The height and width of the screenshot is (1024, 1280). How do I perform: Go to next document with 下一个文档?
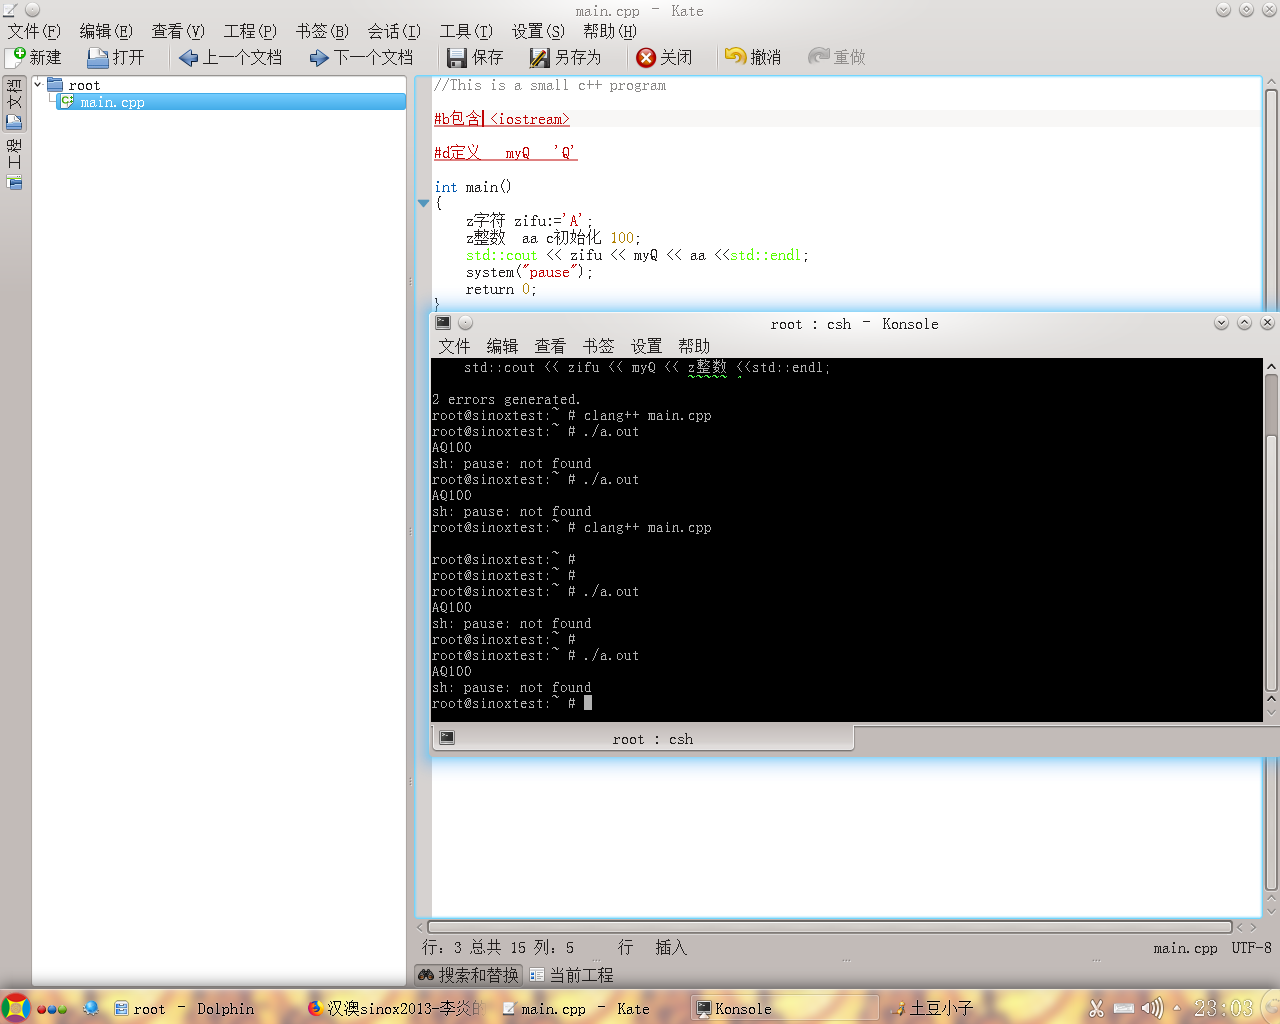pyautogui.click(x=361, y=57)
